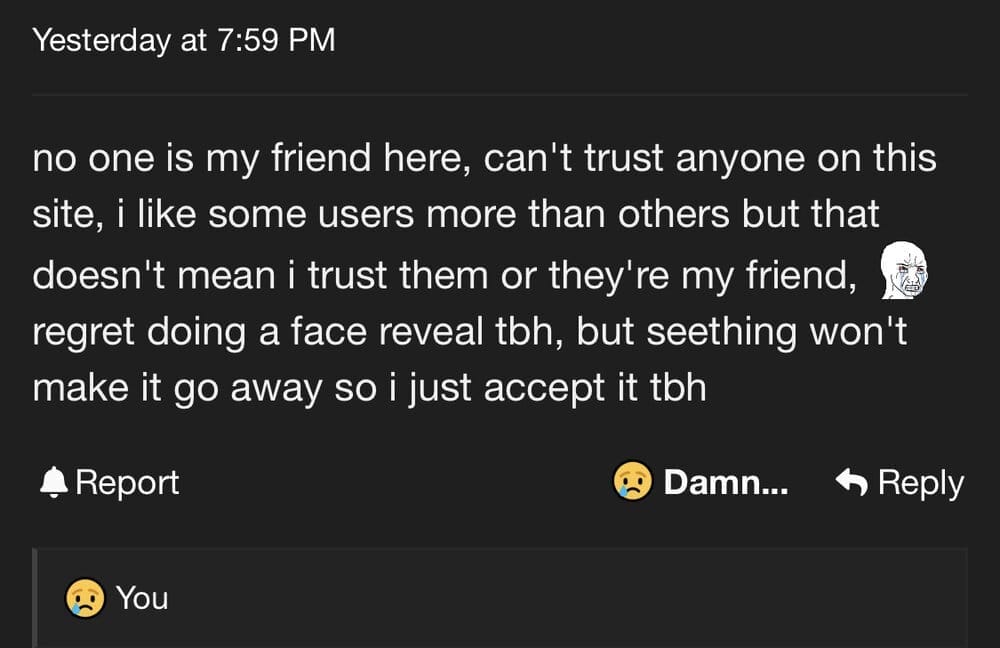This screenshot has width=1000, height=648.
Task: Click the word "seething" in the post
Action: pos(721,332)
